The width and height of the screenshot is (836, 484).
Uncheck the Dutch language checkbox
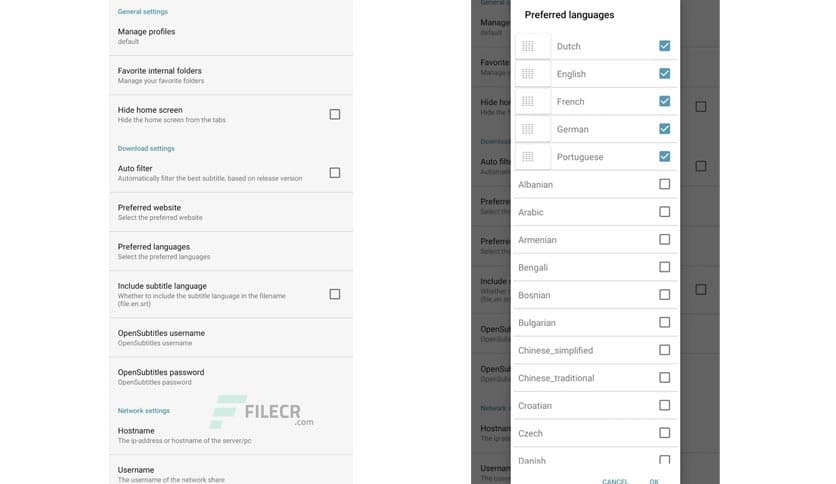tap(664, 46)
